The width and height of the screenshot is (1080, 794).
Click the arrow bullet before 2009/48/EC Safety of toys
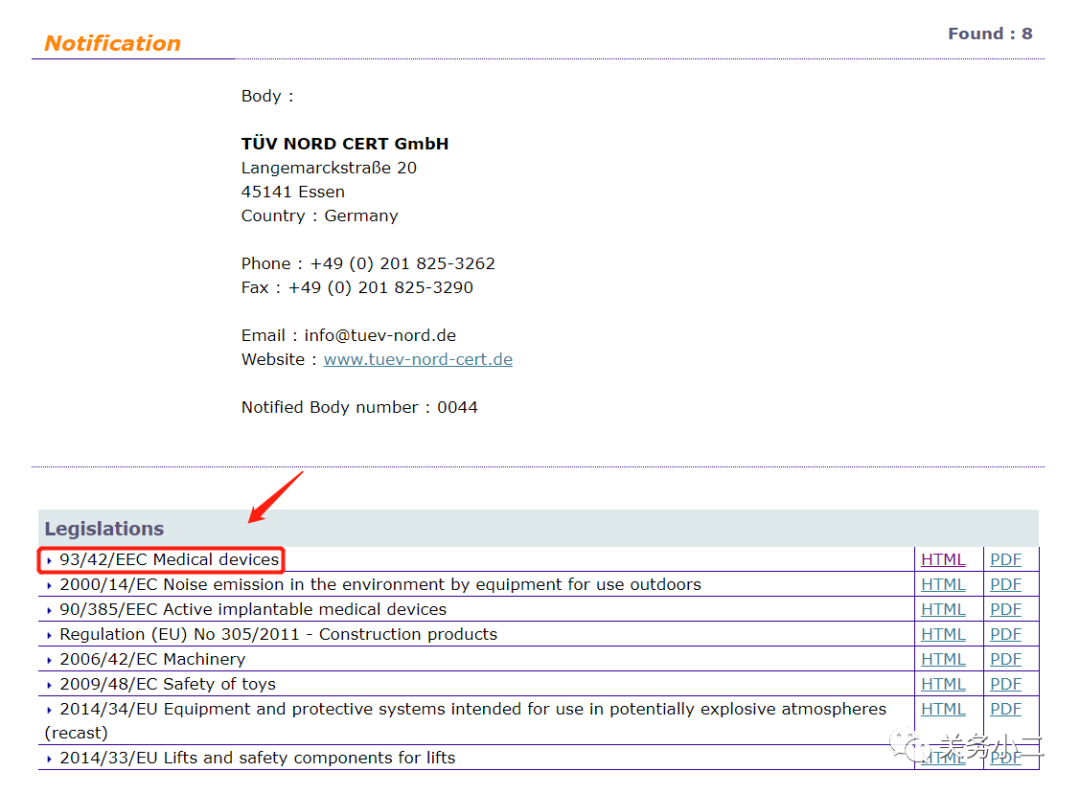click(49, 685)
